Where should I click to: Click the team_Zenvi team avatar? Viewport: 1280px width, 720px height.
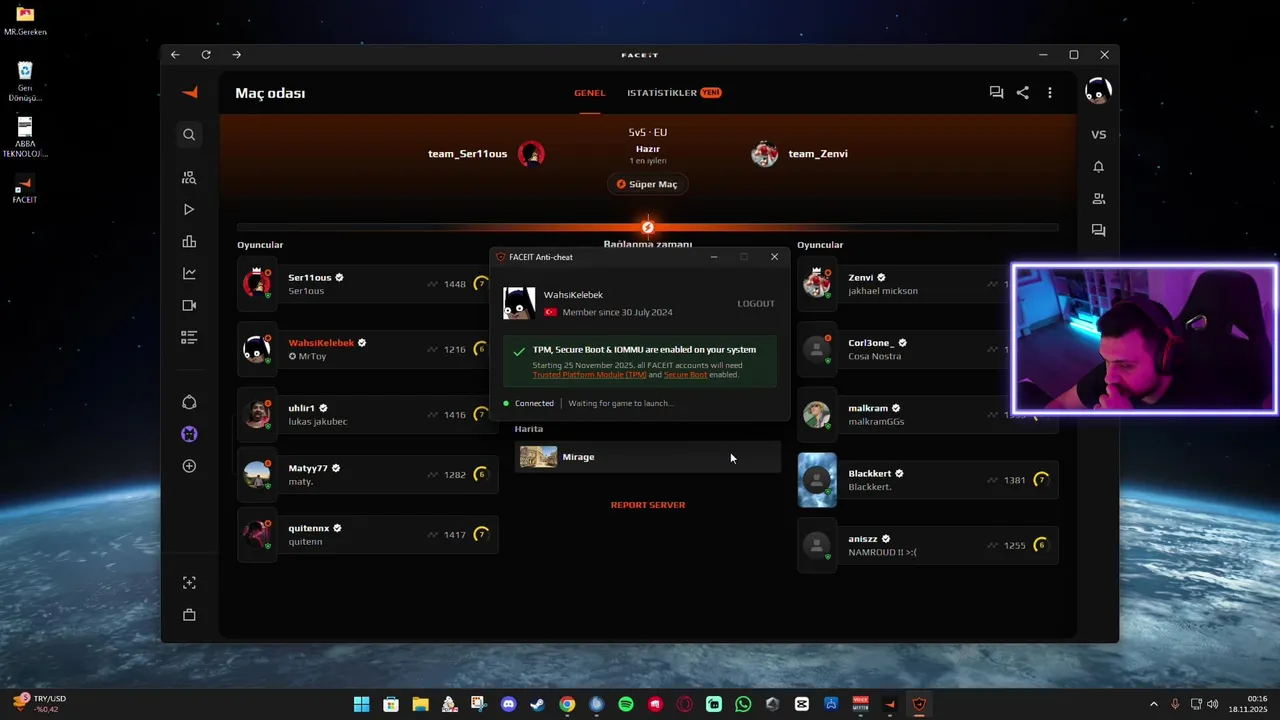764,154
